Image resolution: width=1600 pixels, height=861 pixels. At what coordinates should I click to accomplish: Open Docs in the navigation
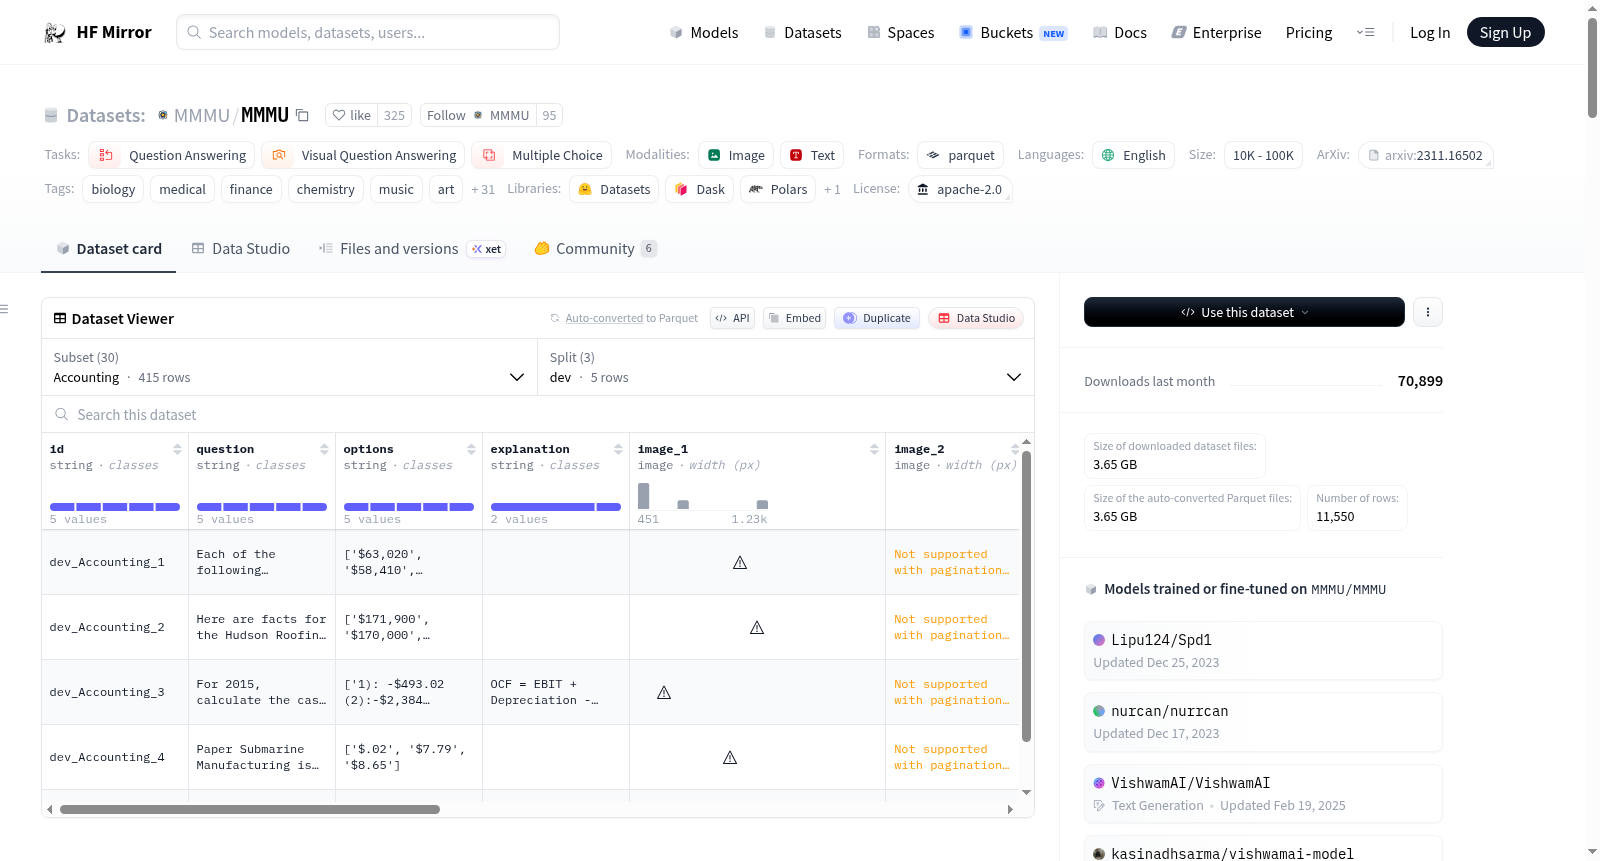click(1120, 33)
